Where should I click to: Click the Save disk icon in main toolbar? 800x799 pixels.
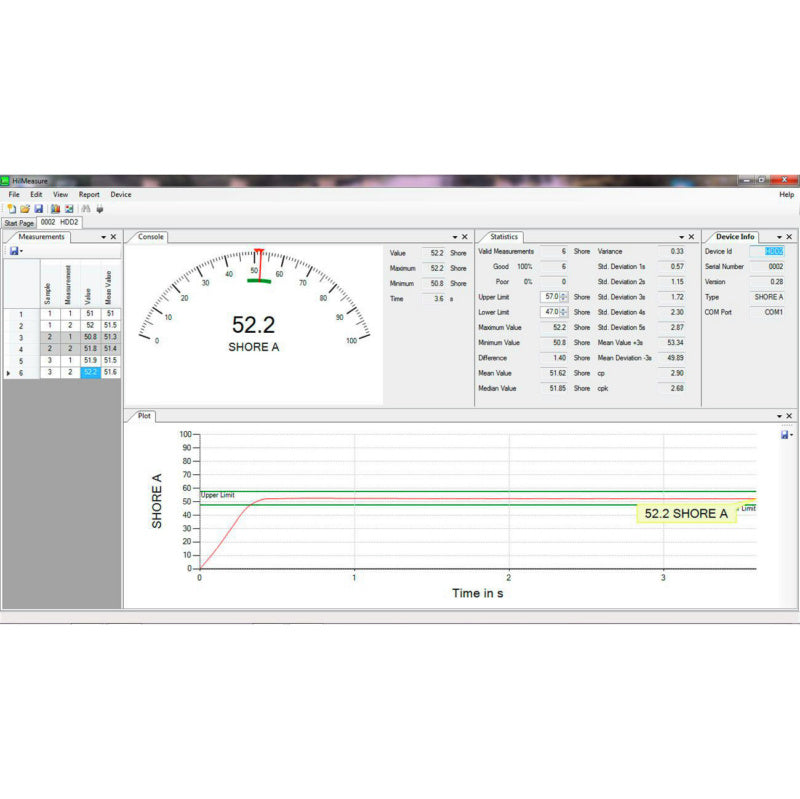38,208
